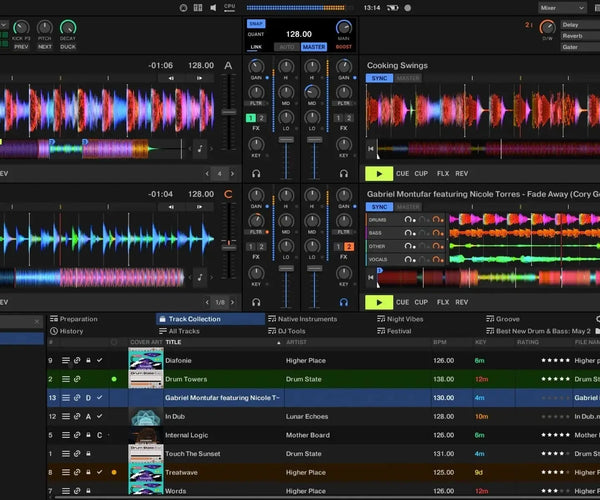This screenshot has height=500, width=600.
Task: Increase deck A loop size from 4
Action: click(x=232, y=174)
